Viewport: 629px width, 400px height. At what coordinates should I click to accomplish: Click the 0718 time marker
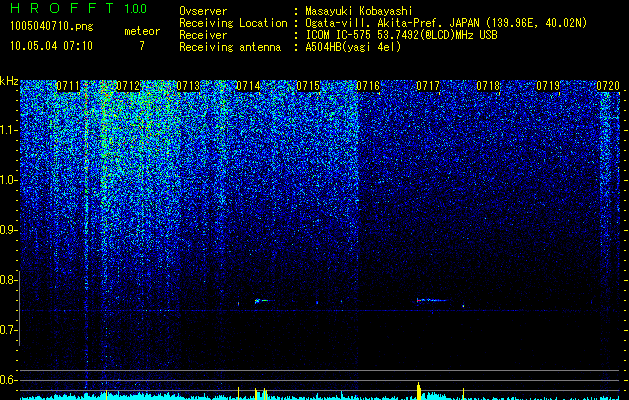click(x=488, y=86)
